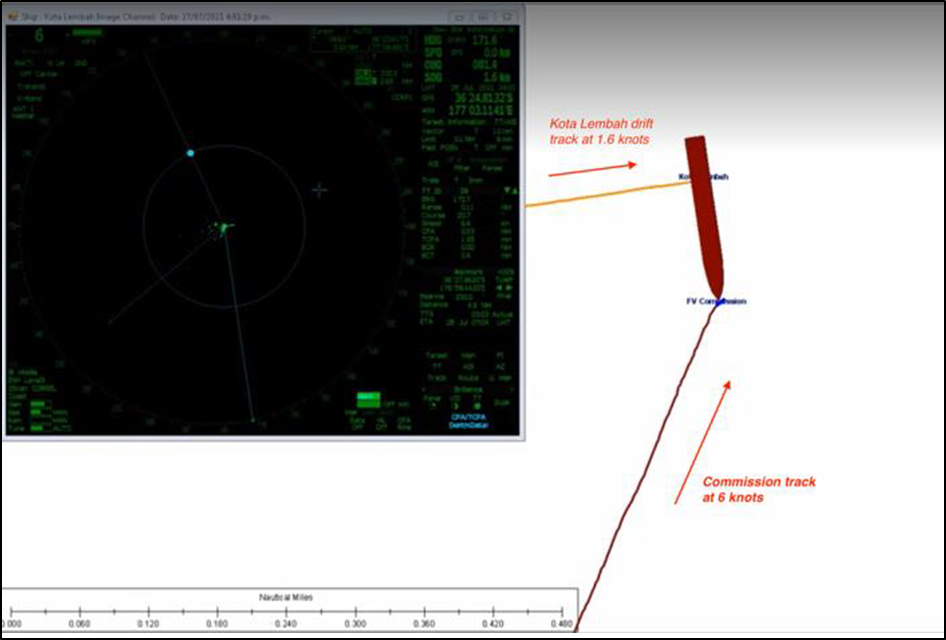The width and height of the screenshot is (946, 640).
Task: Open the parallel index (PI) function
Action: pos(502,355)
